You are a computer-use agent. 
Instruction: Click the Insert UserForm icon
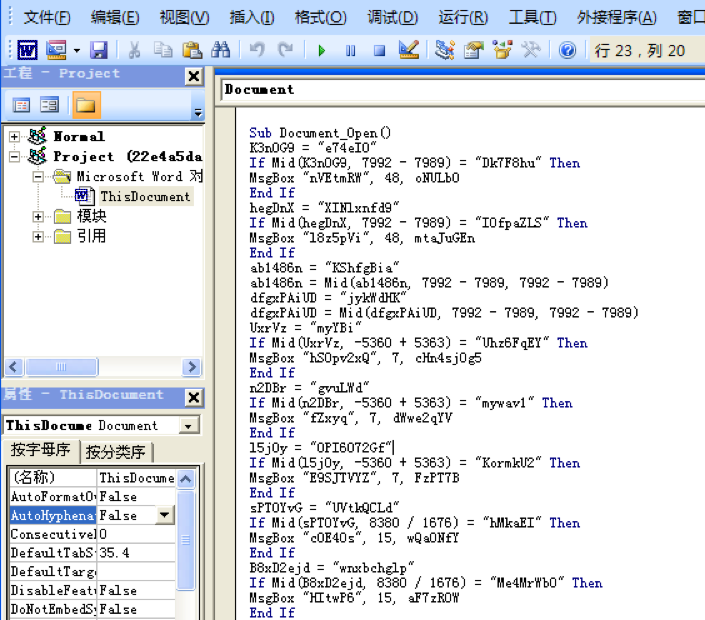tap(56, 50)
